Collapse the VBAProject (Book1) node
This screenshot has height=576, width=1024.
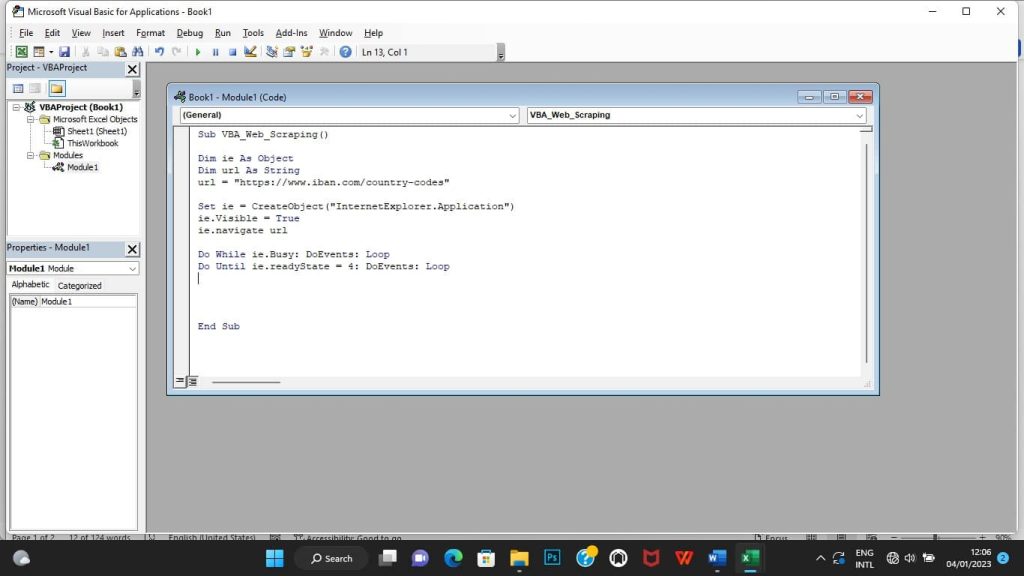click(16, 107)
